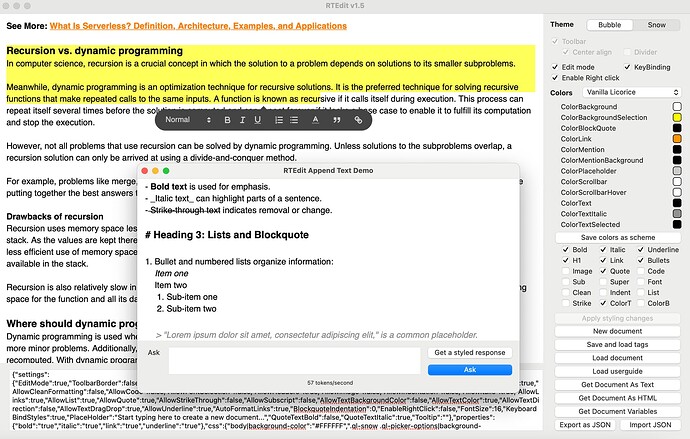Click Get Document As HTML button

click(617, 398)
